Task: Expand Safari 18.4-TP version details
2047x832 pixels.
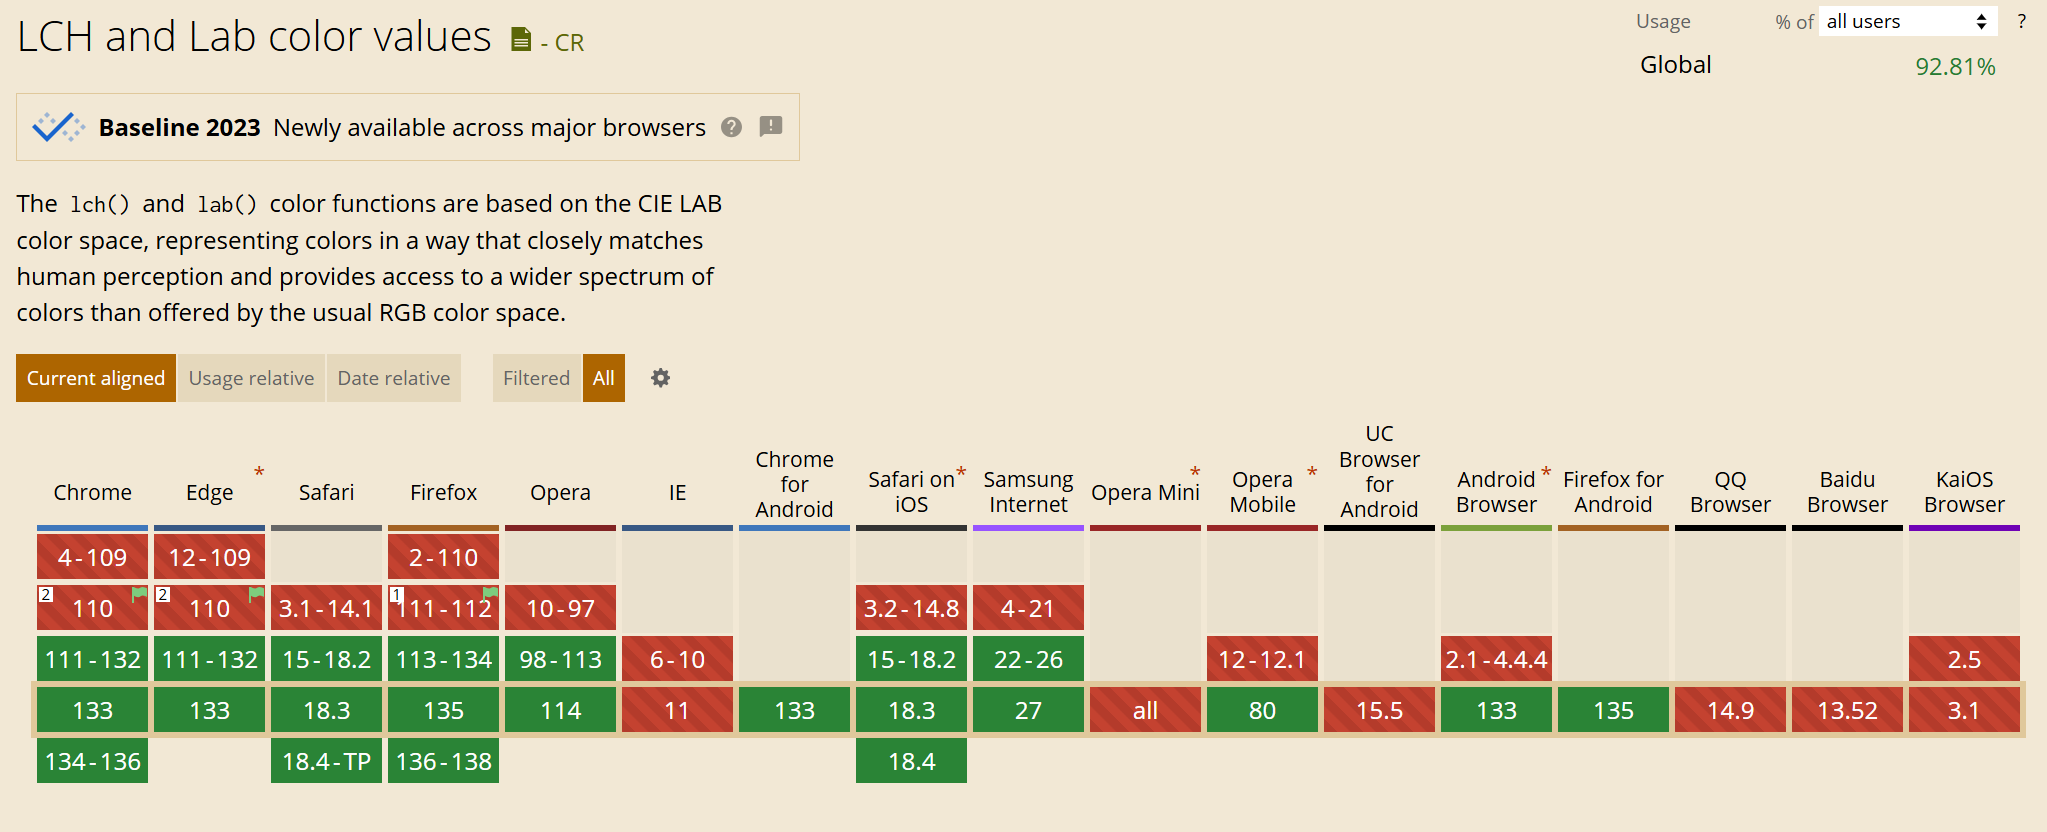Action: 326,761
